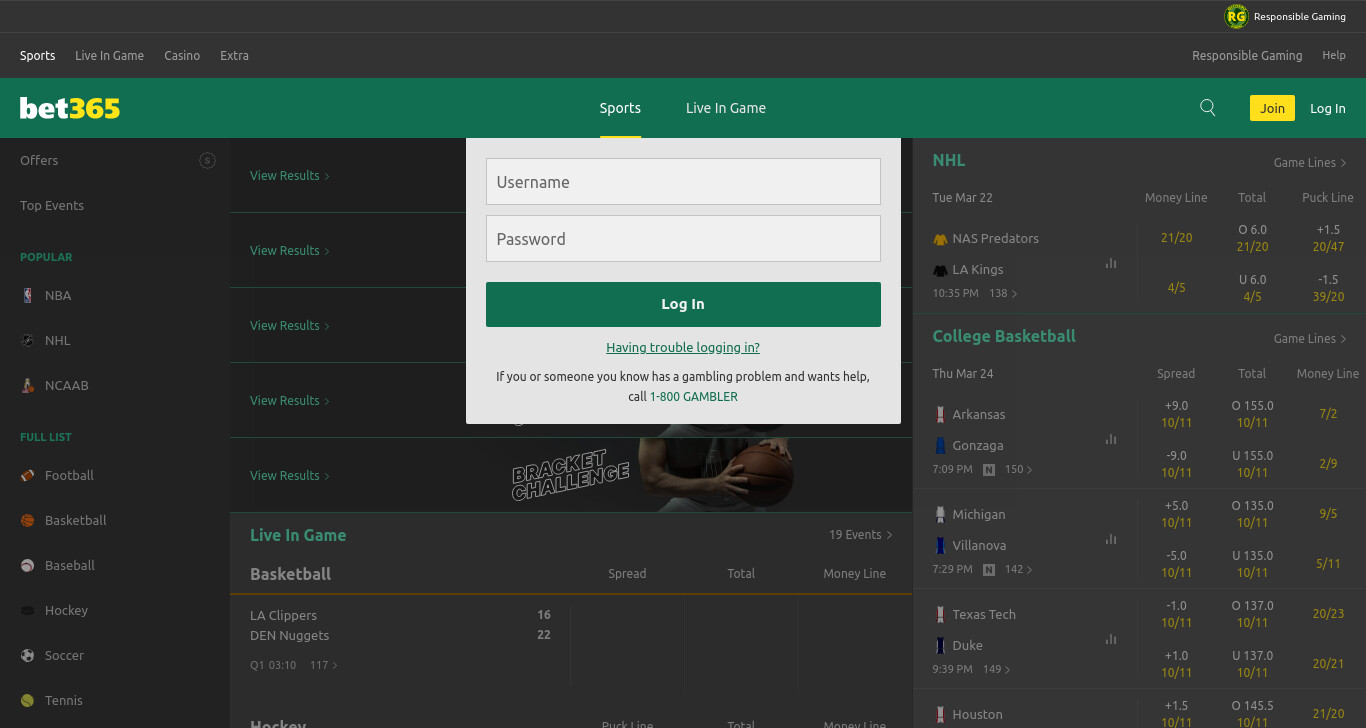
Task: Bet LA Kings money line 4/5
Action: pos(1177,288)
